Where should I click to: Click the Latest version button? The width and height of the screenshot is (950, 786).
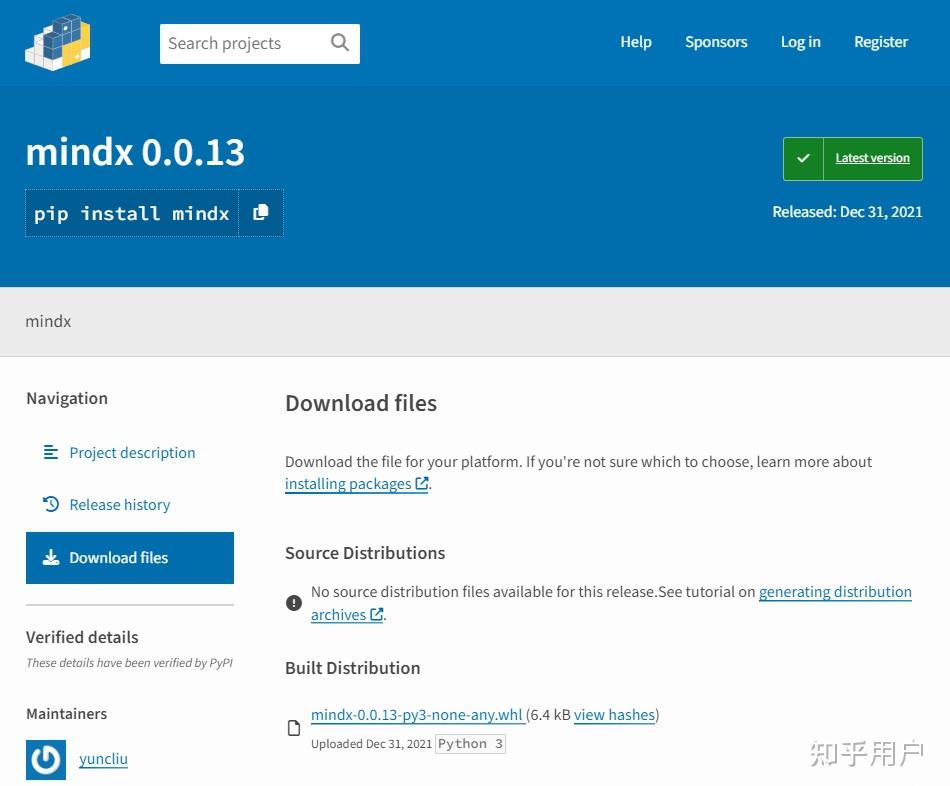pos(852,159)
